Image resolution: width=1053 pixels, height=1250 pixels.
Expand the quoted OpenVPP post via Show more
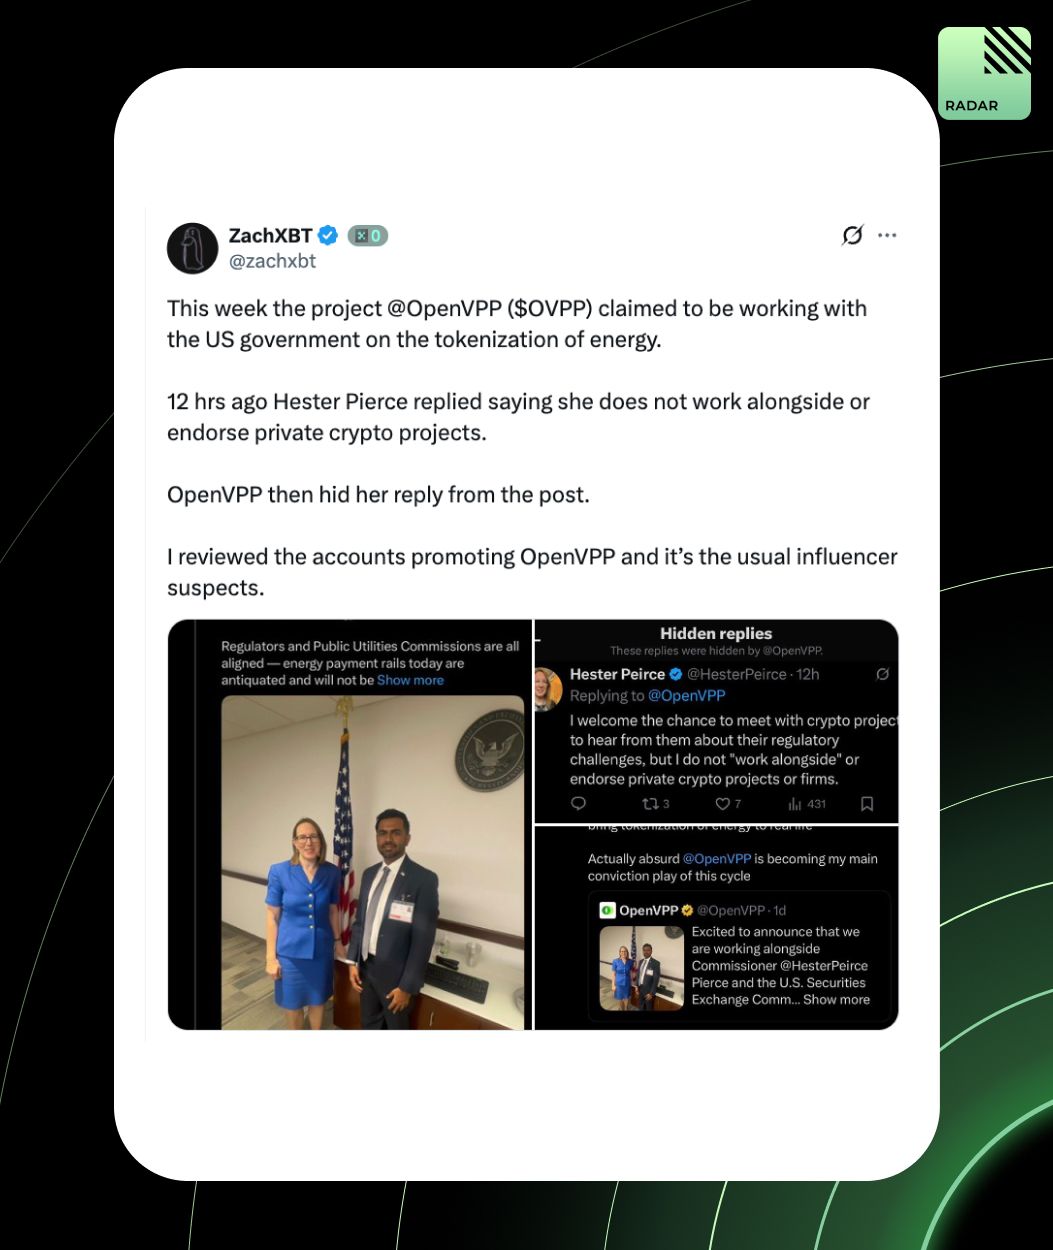pos(836,999)
